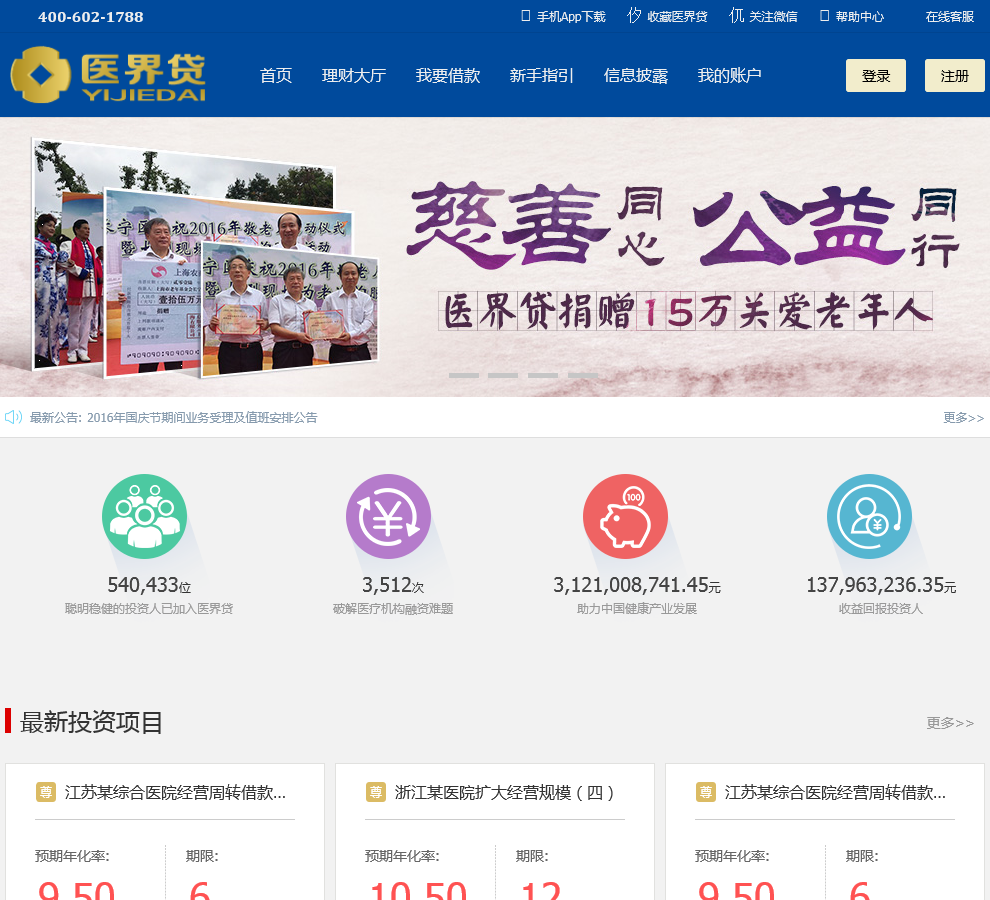Click the 关注微信 text link
This screenshot has width=990, height=900.
coord(773,16)
